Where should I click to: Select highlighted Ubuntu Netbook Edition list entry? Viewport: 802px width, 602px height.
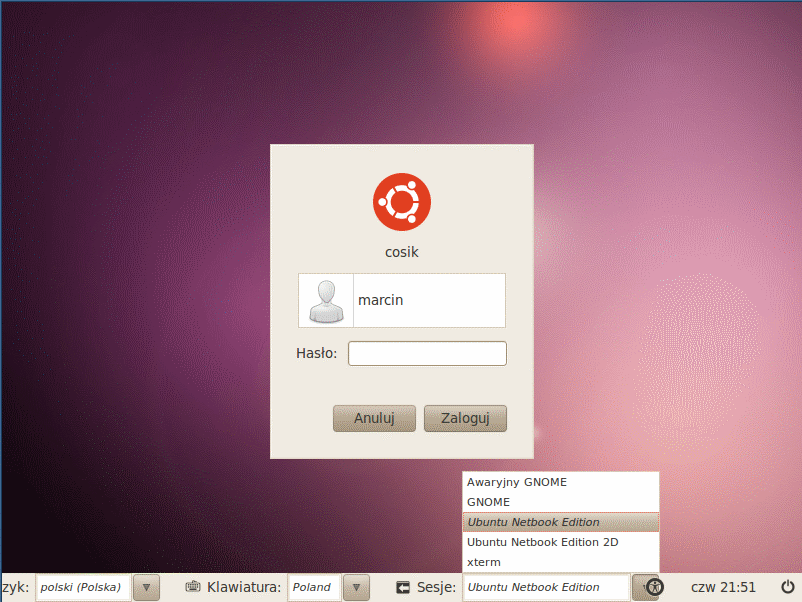pos(533,522)
